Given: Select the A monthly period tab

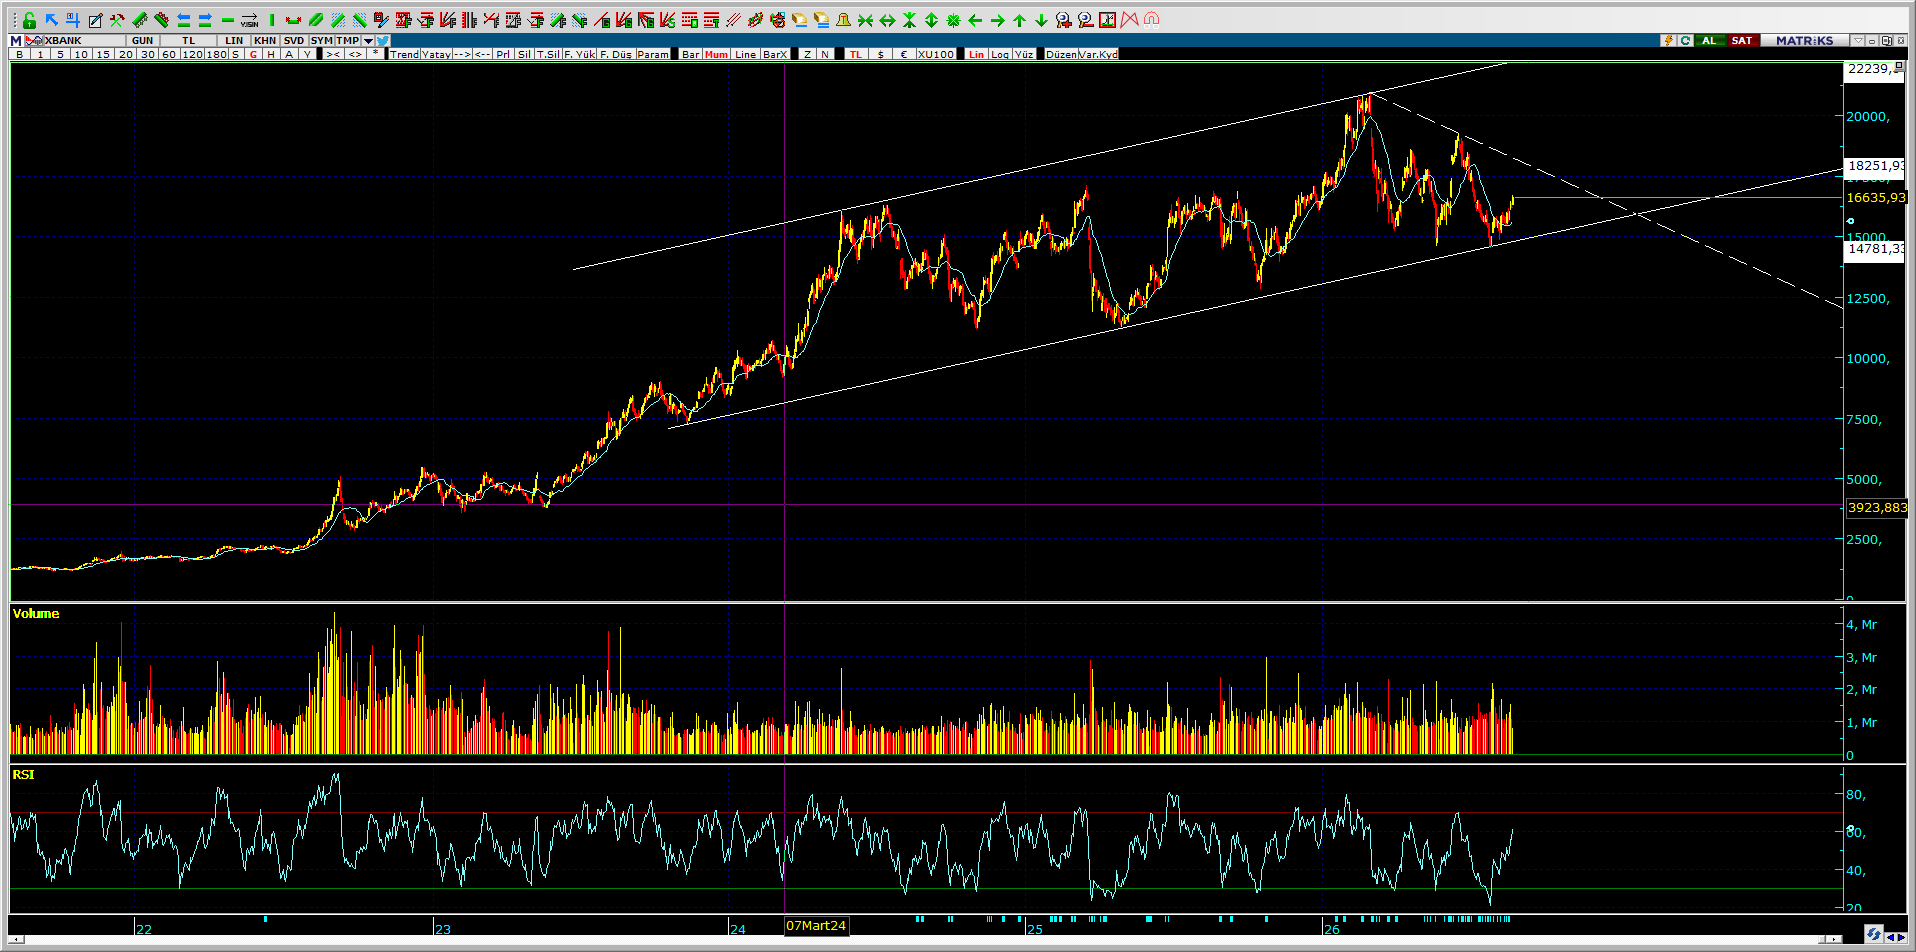Looking at the screenshot, I should point(289,54).
